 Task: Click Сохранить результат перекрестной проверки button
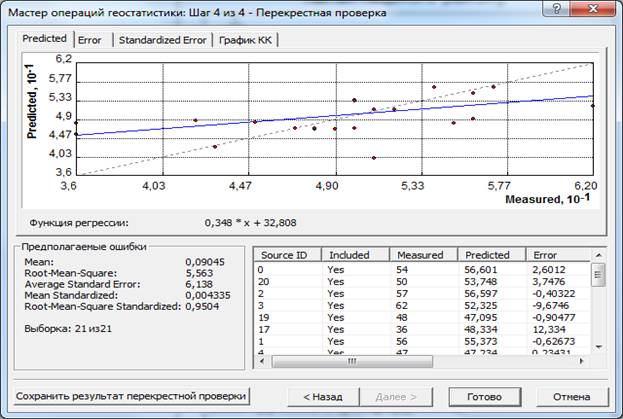(131, 396)
